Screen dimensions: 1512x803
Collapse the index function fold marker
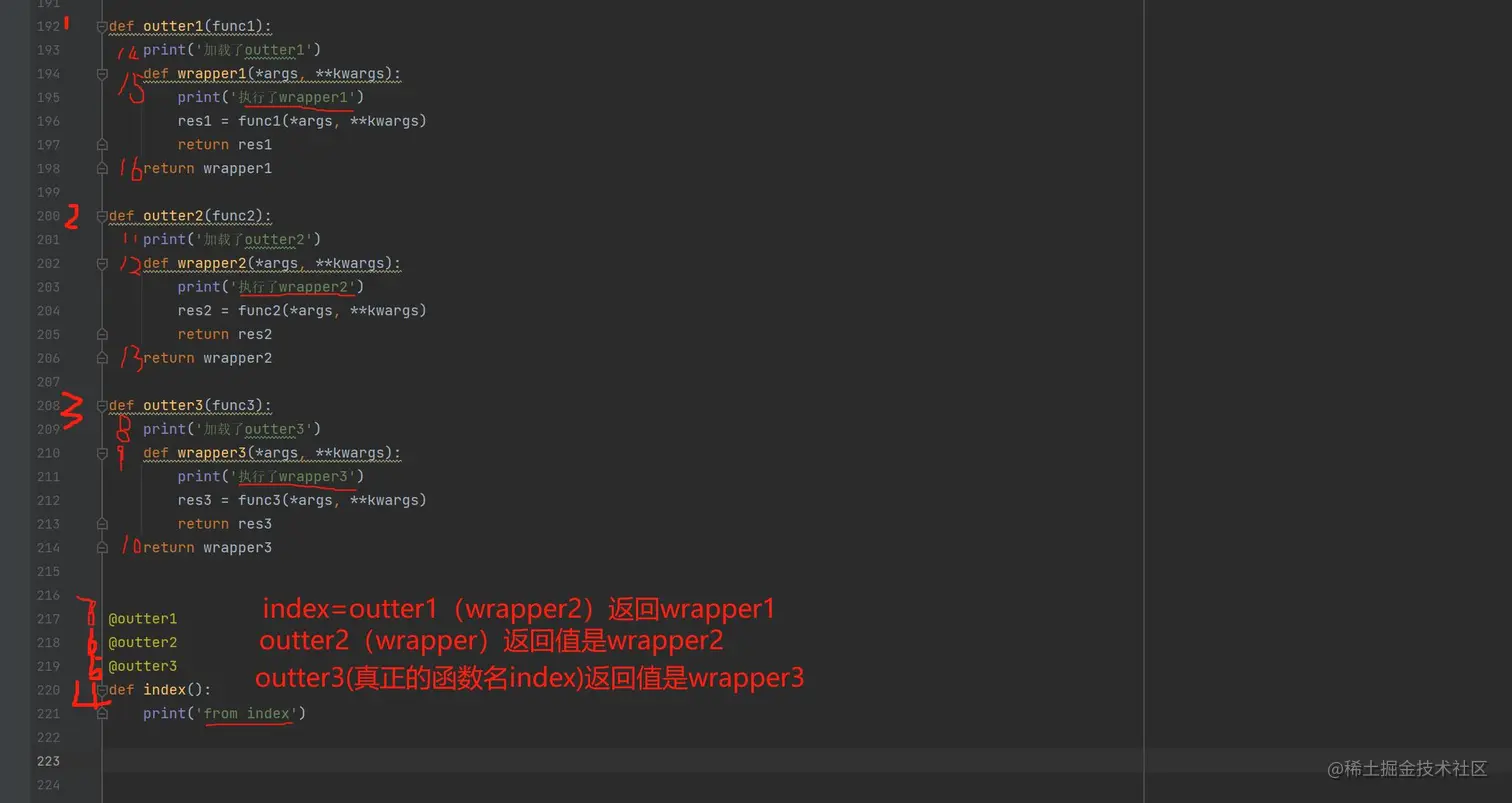pos(102,690)
